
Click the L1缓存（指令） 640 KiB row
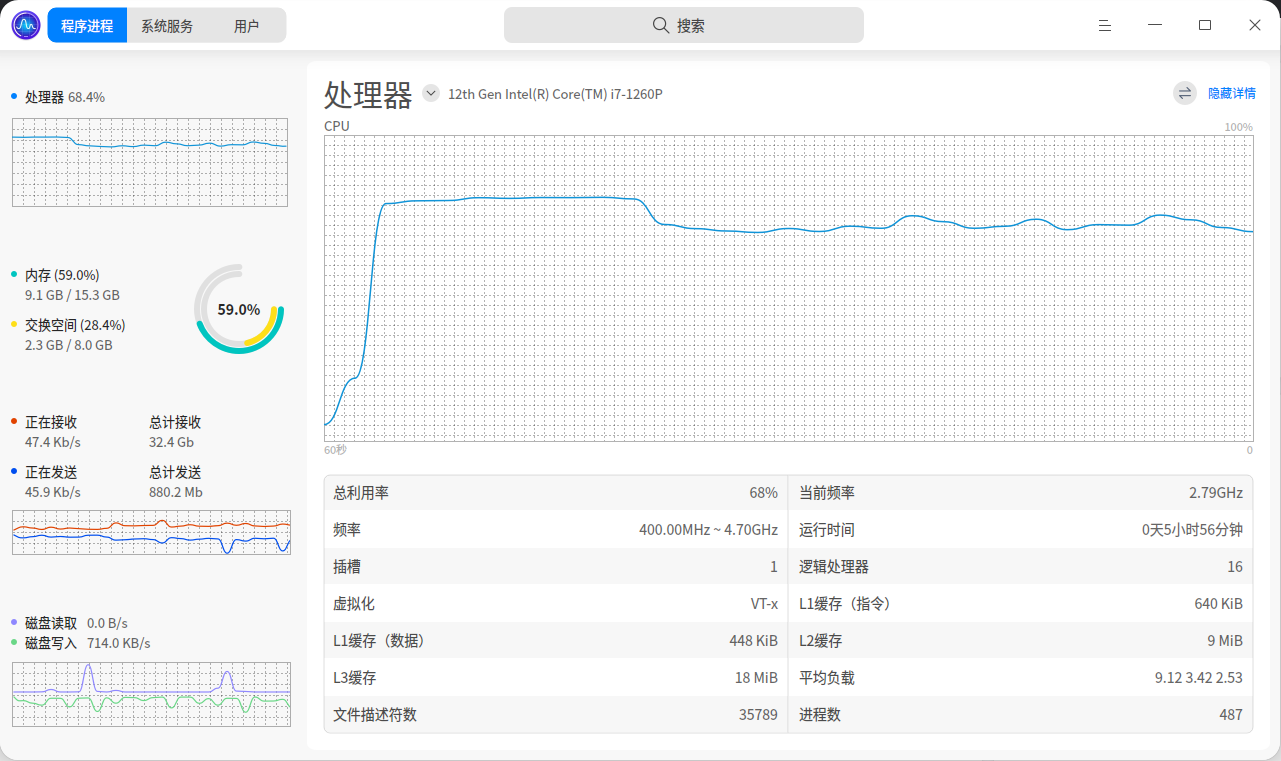tap(1021, 604)
